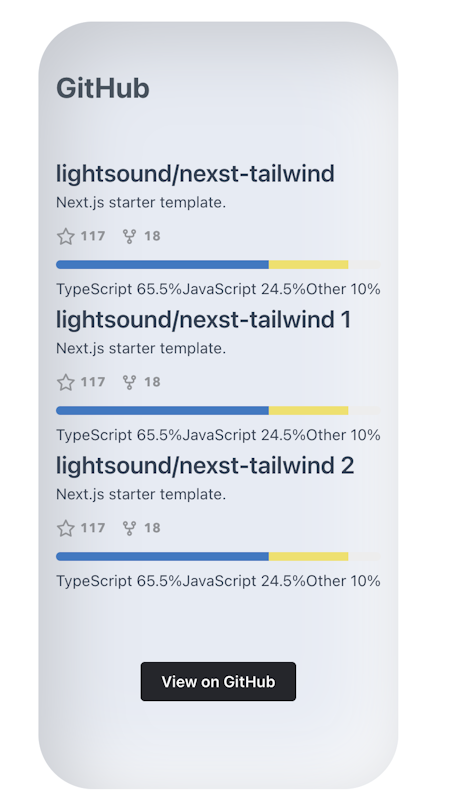Click the Other 10% label under nexst-tailwind 2

coord(343,581)
